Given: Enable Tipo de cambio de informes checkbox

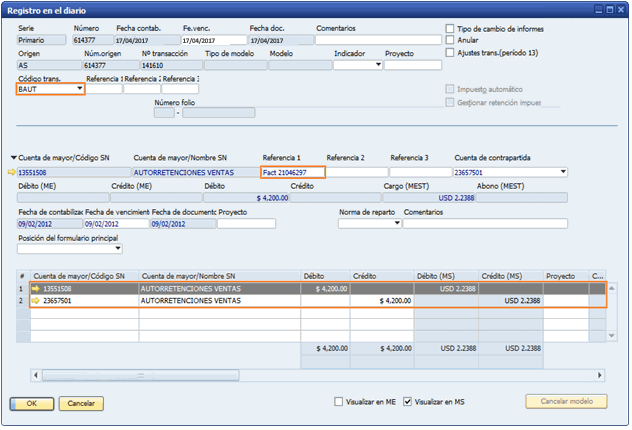Looking at the screenshot, I should 450,29.
